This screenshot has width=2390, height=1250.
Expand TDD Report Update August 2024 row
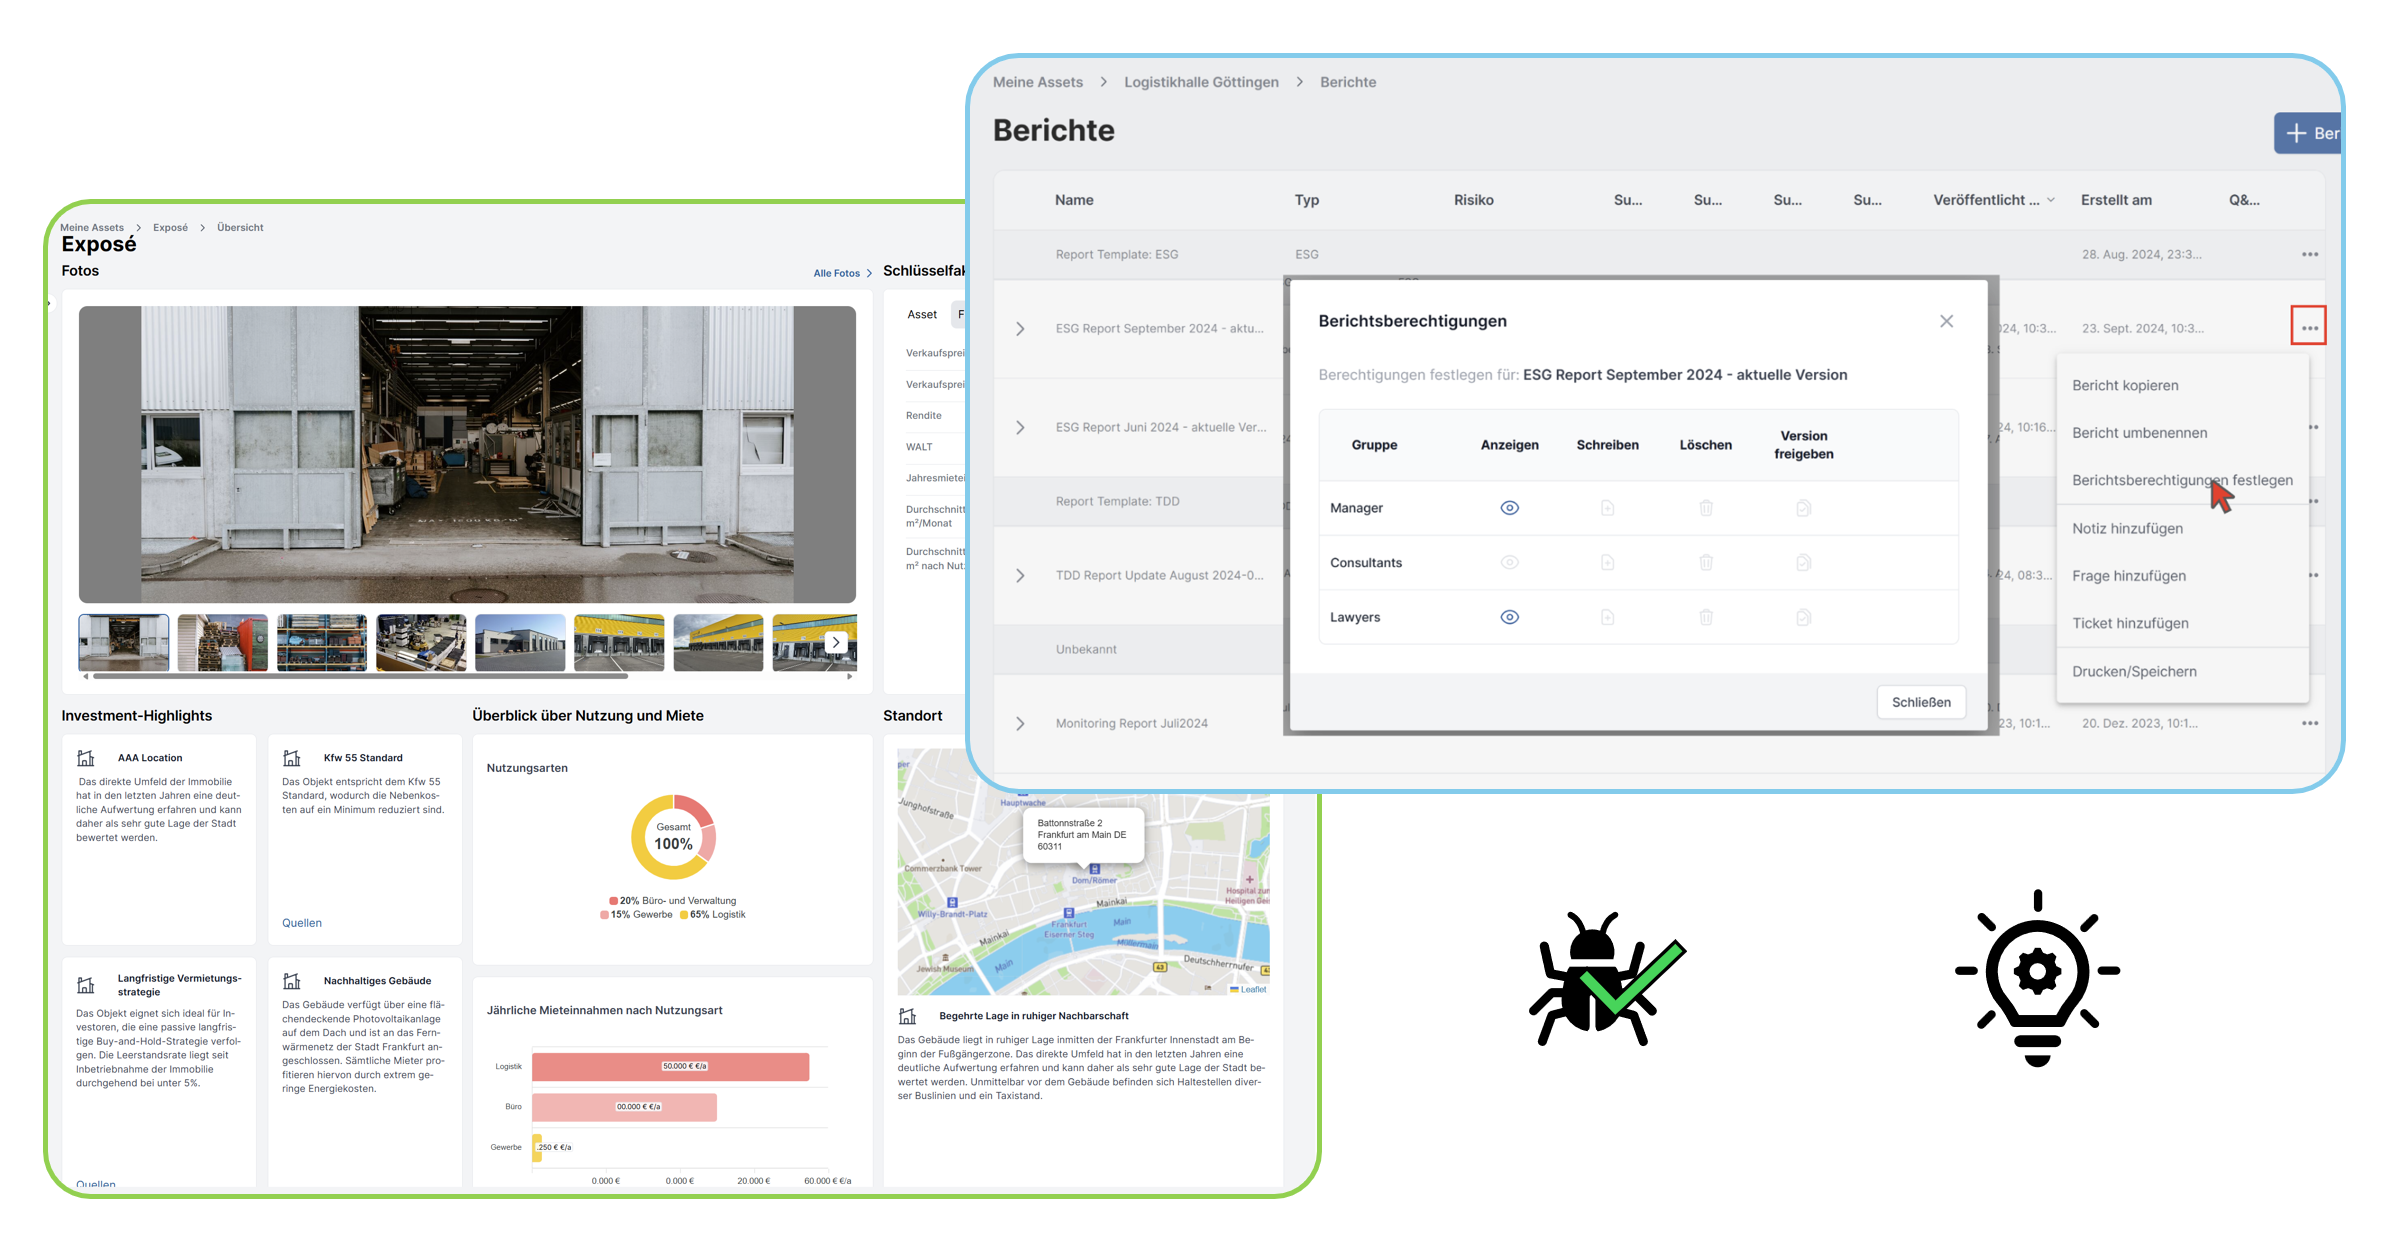[x=1020, y=575]
